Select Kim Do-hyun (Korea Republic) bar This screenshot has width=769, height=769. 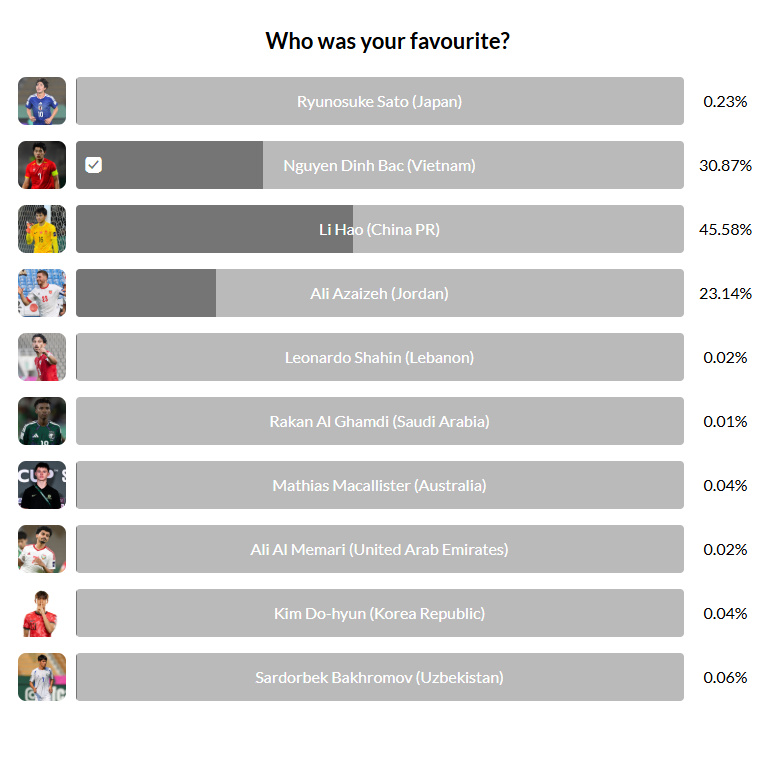pos(379,613)
